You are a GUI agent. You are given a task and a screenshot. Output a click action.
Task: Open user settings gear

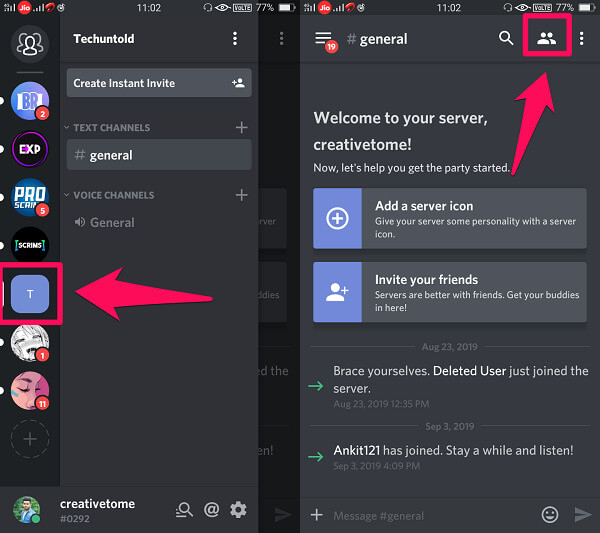[238, 510]
